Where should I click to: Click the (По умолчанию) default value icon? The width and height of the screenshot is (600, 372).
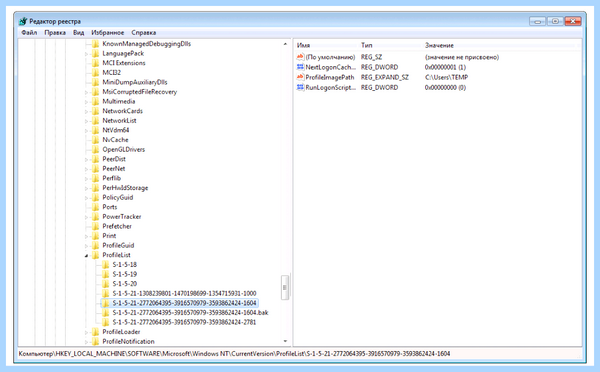pyautogui.click(x=300, y=57)
